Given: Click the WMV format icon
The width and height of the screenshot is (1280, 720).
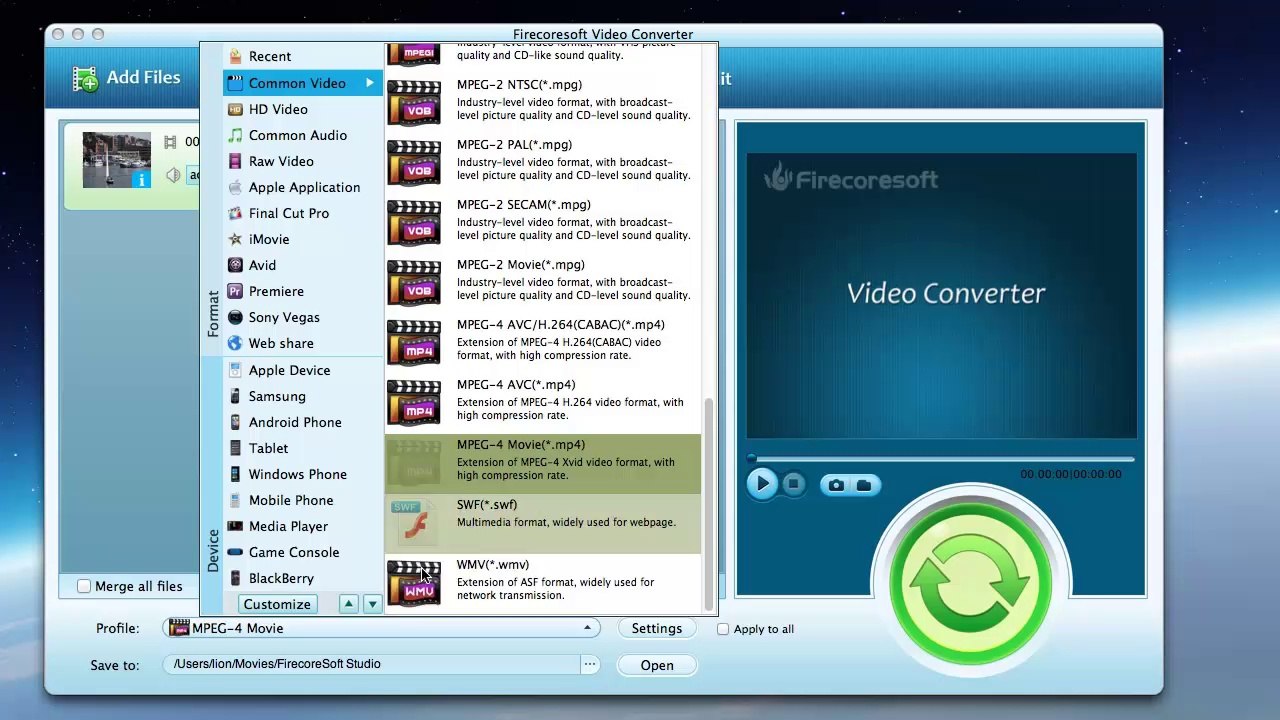Looking at the screenshot, I should point(414,582).
